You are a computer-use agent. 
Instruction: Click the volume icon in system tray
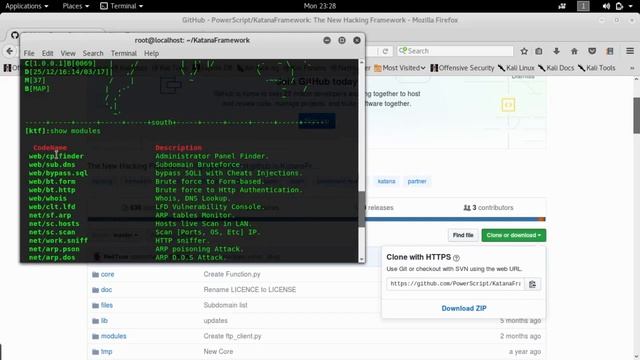606,6
